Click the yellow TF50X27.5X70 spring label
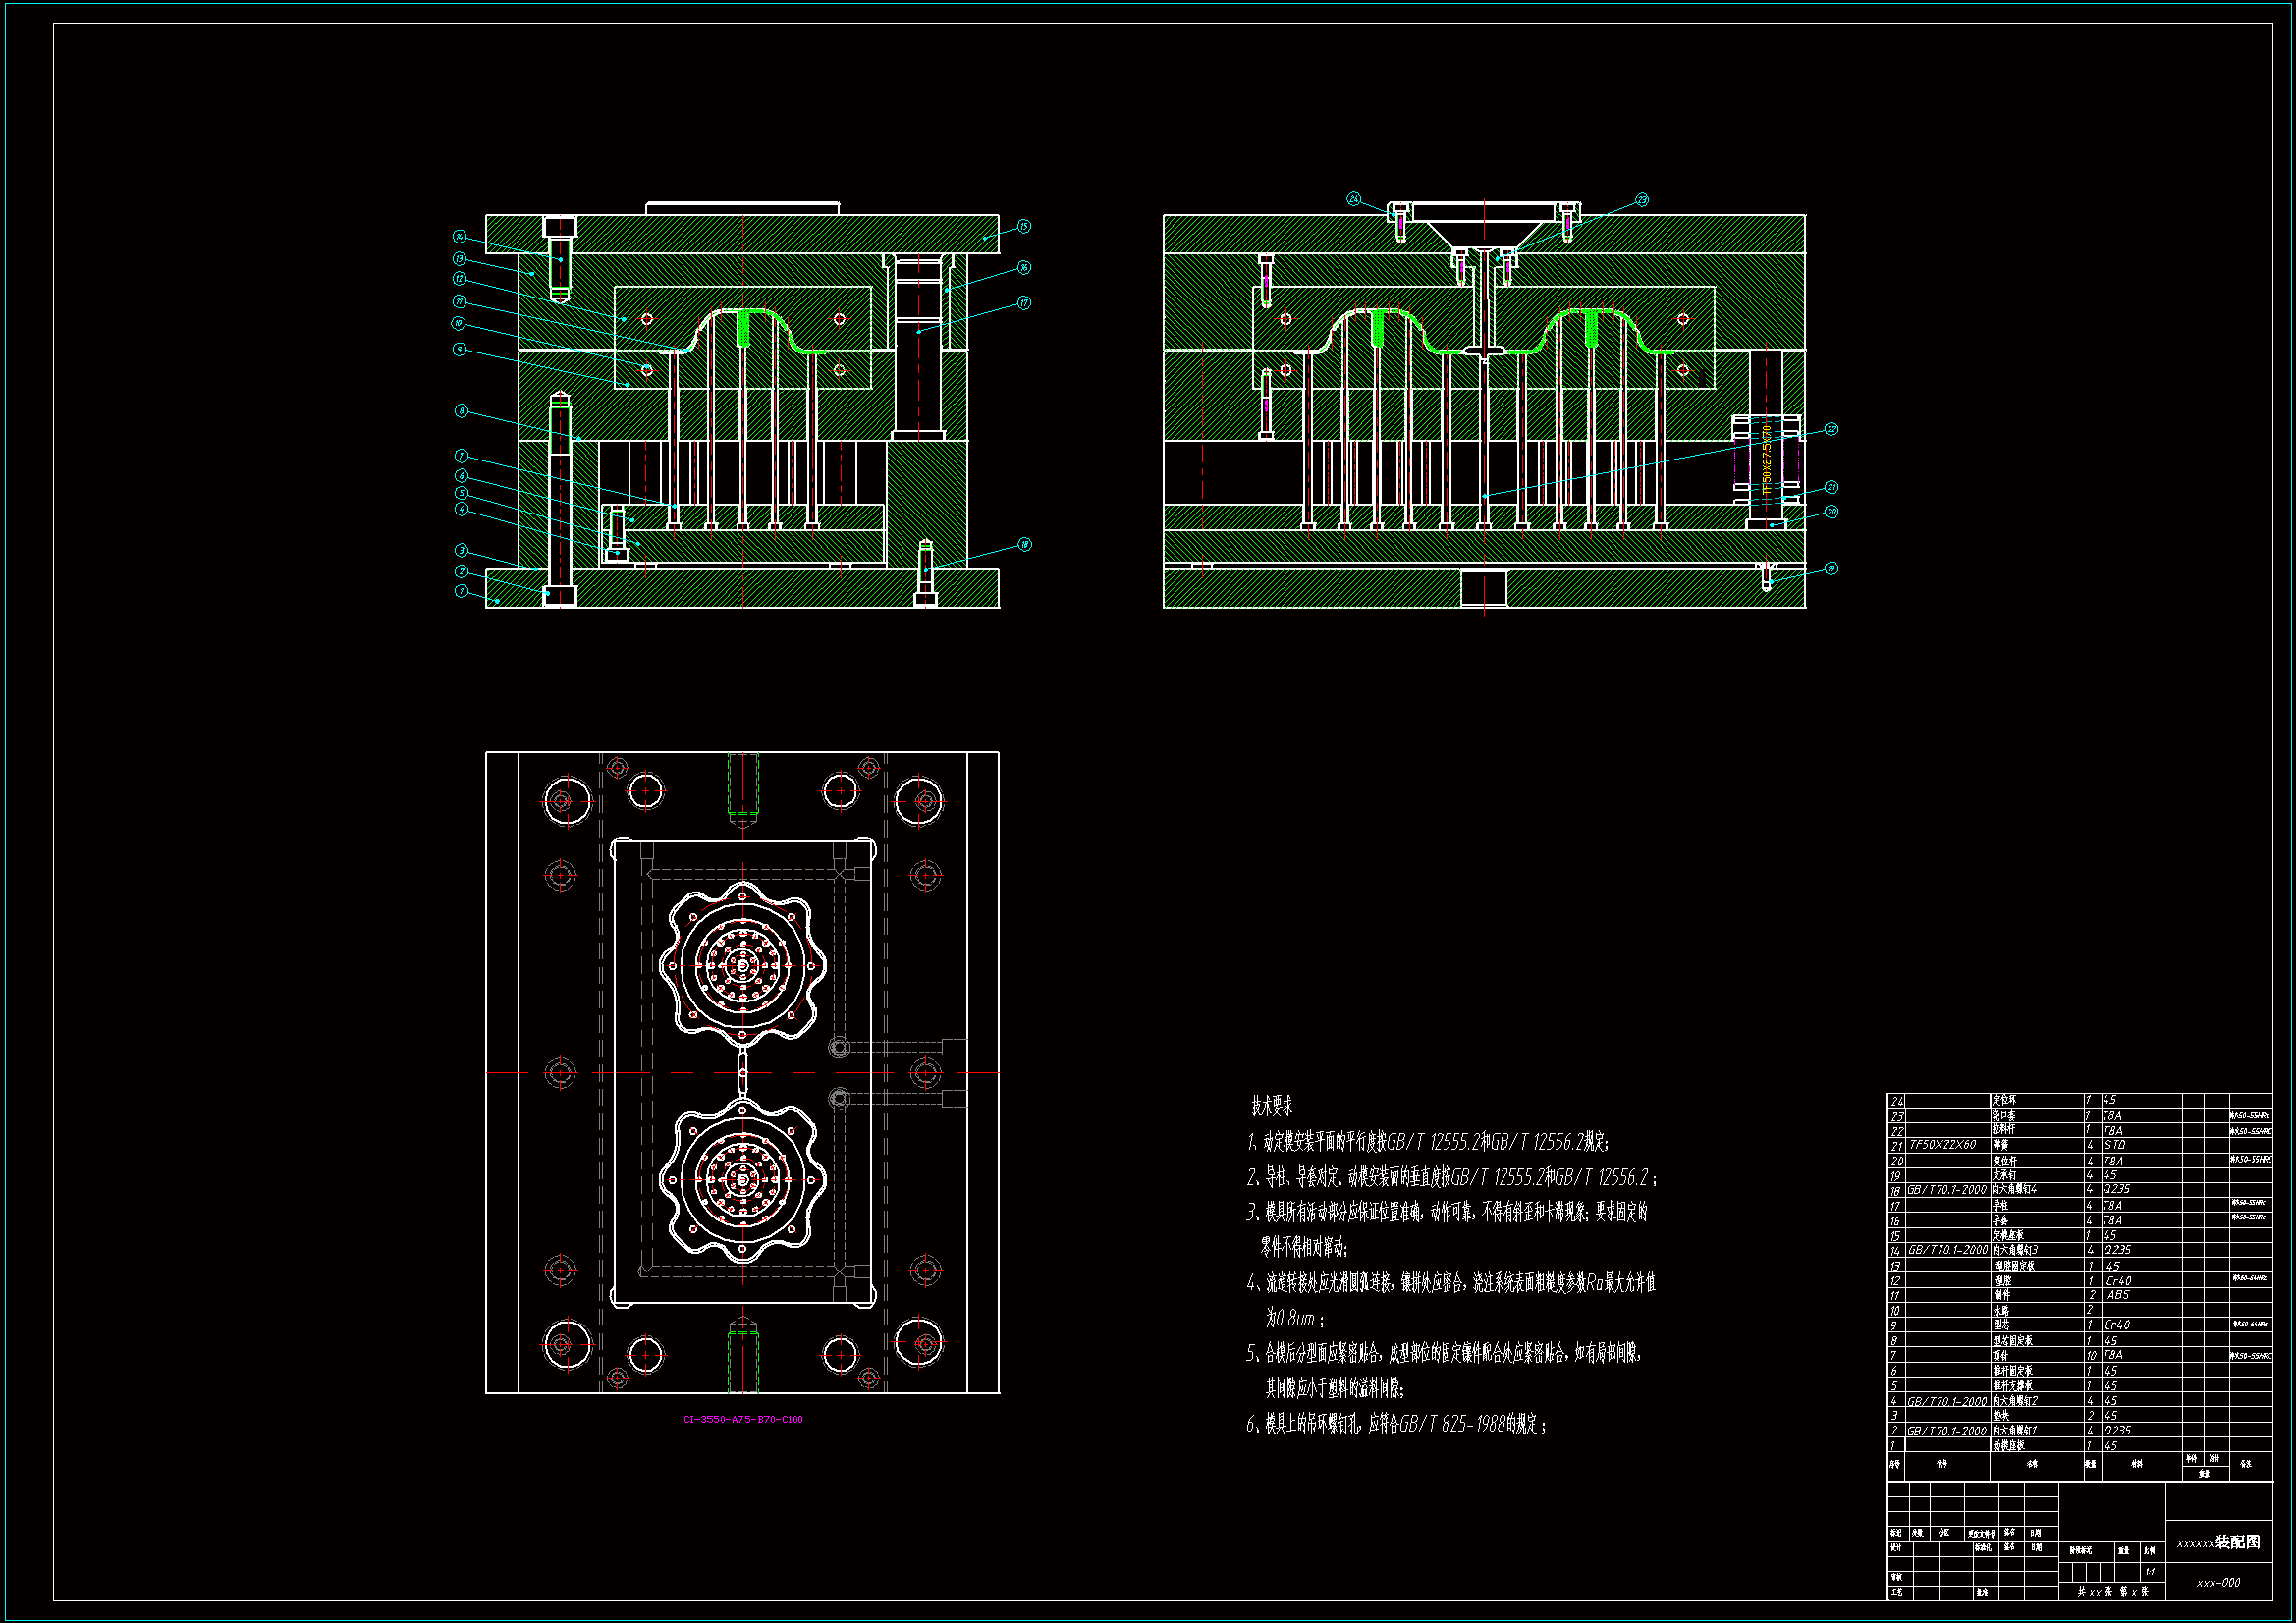 1767,461
